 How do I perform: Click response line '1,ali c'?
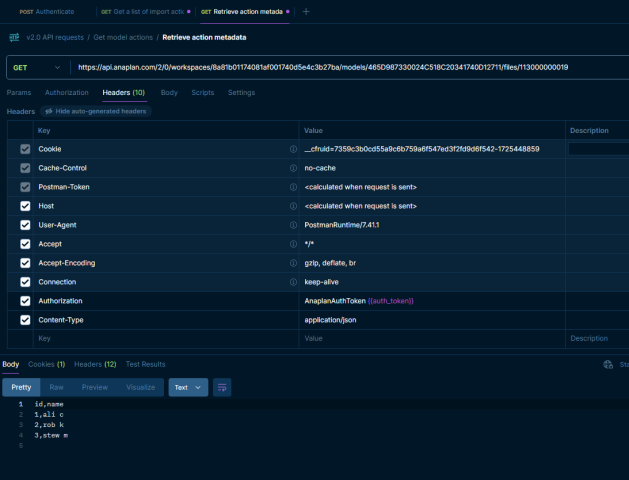49,415
